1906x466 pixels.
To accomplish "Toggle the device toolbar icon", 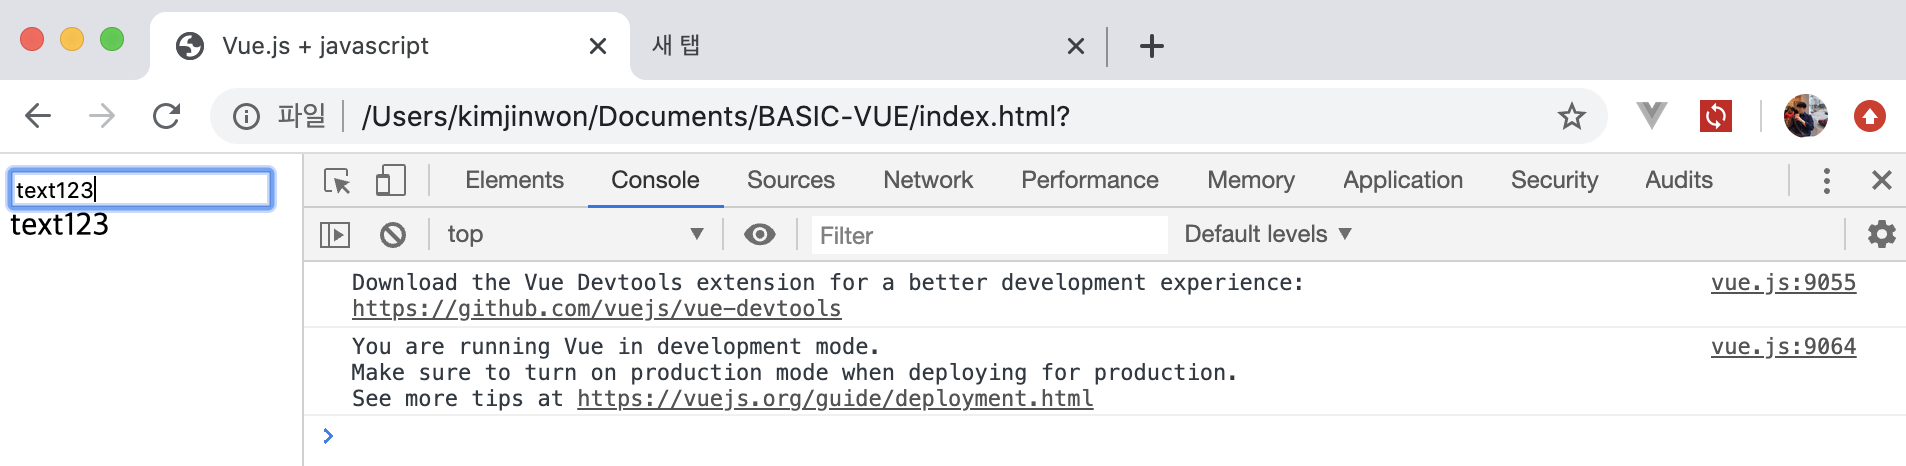I will pos(390,181).
